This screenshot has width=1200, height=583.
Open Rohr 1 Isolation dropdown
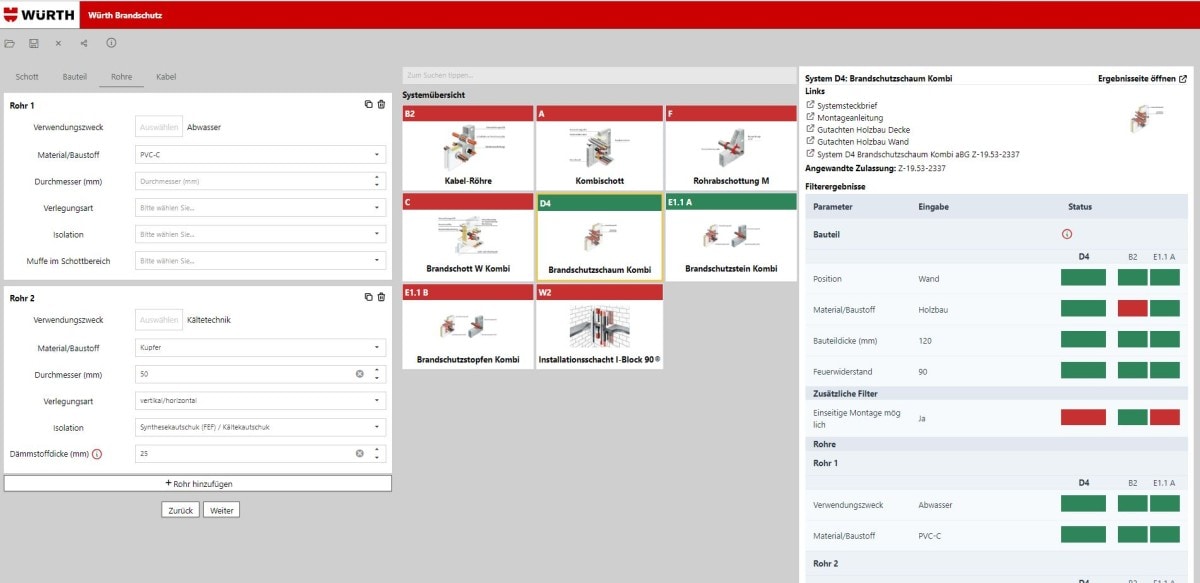coord(260,234)
